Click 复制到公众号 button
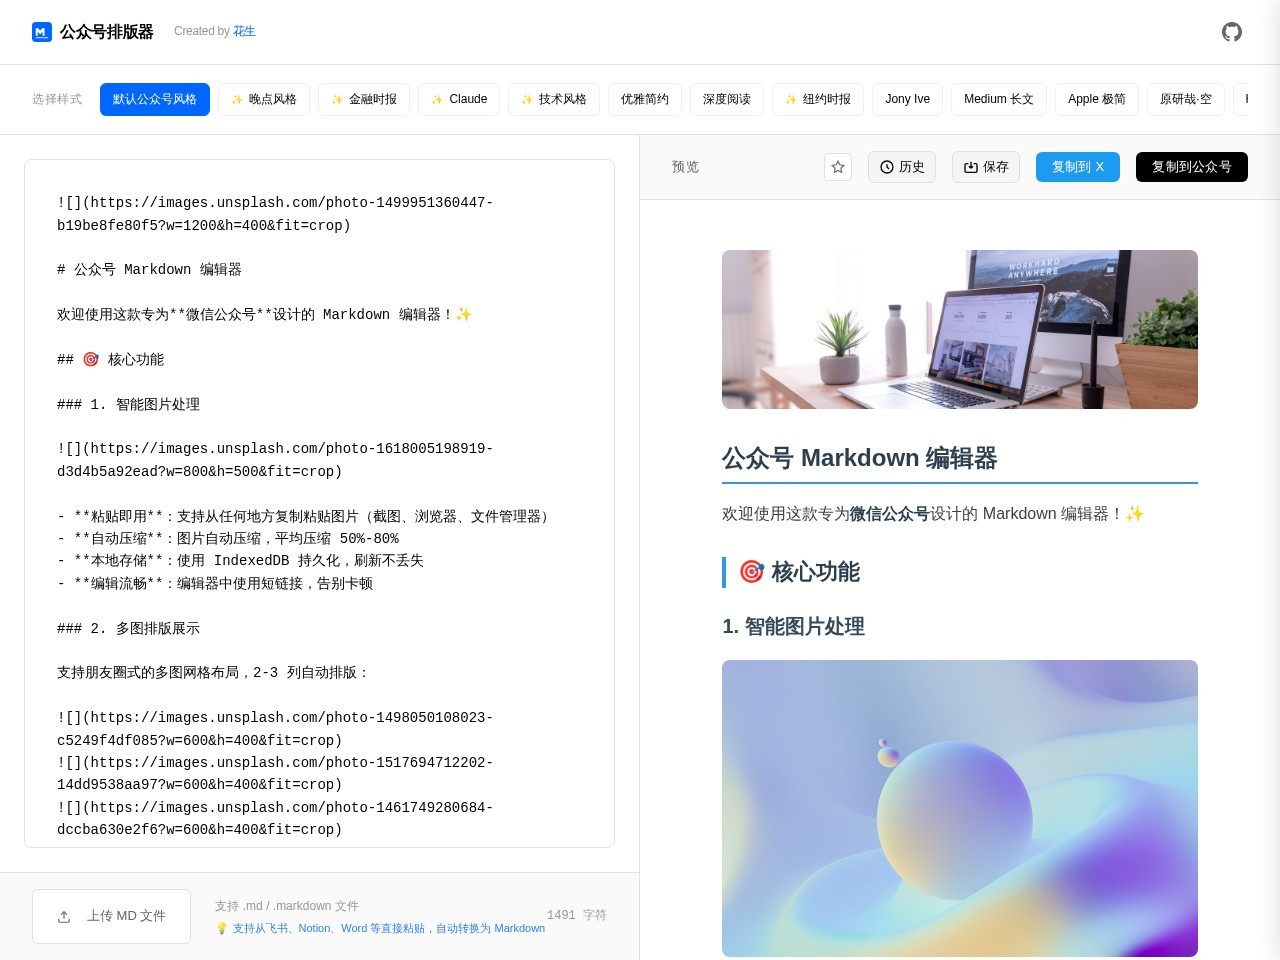This screenshot has width=1280, height=960. click(x=1192, y=167)
